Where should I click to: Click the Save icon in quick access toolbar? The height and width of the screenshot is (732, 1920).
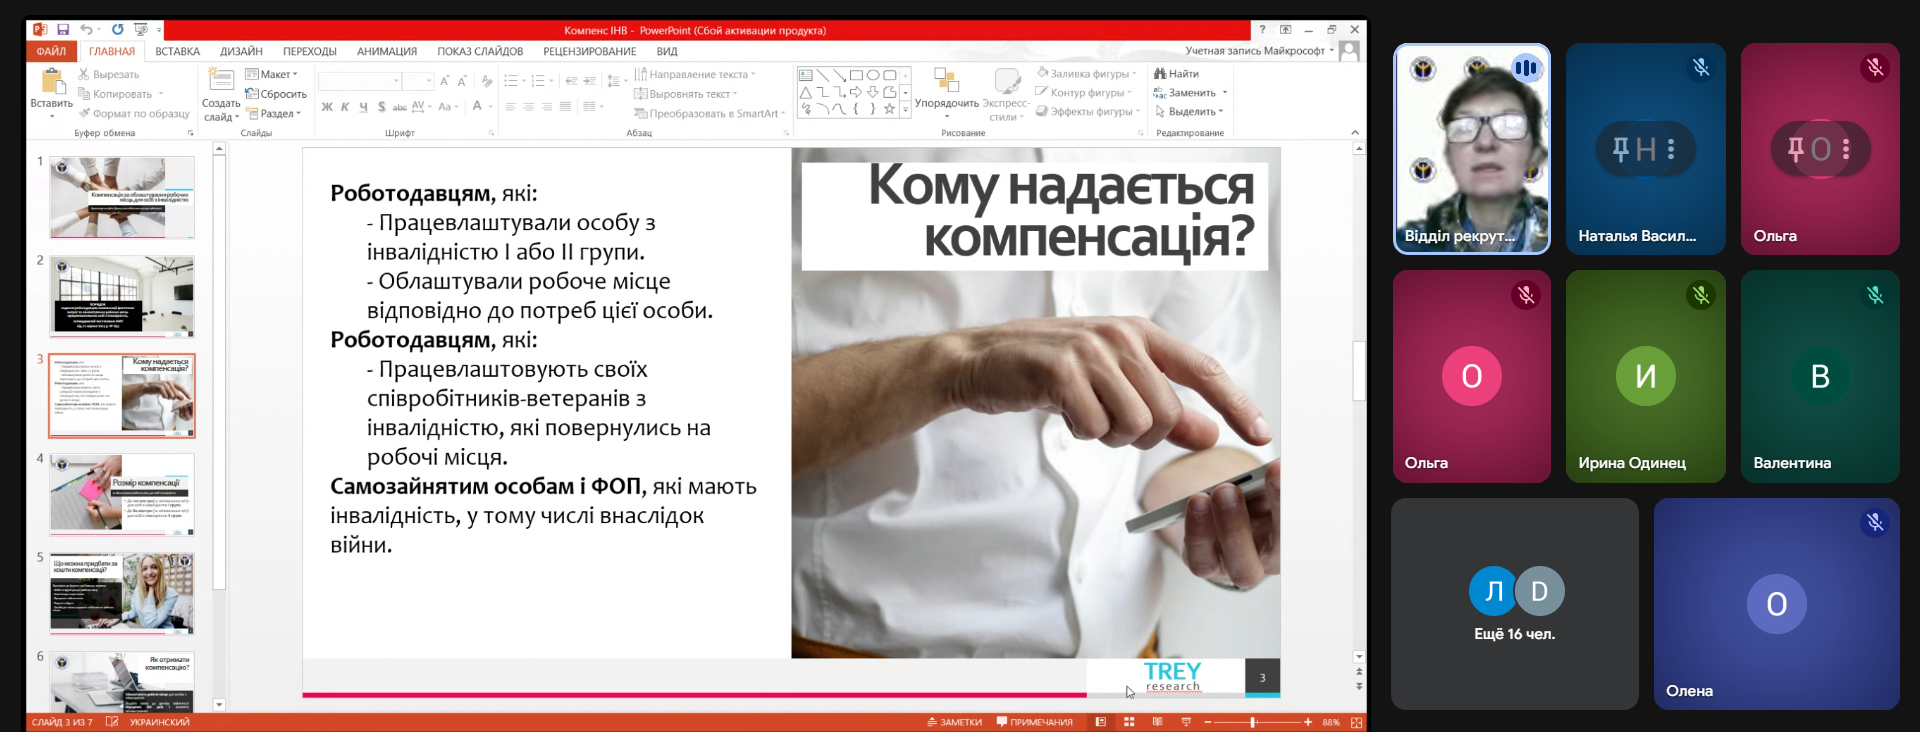tap(63, 30)
